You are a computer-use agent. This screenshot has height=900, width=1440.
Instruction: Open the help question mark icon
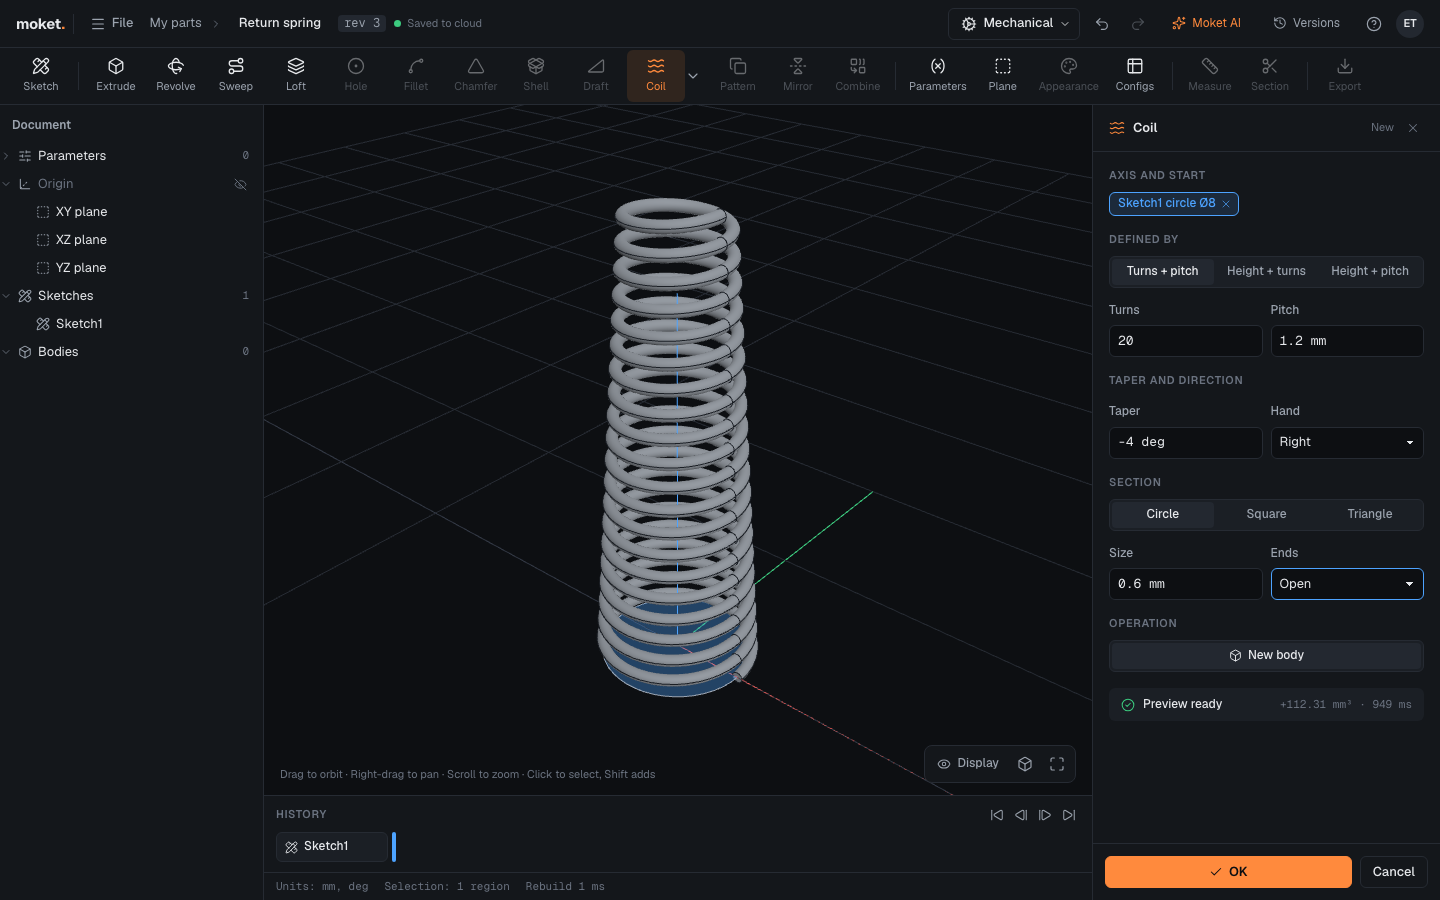(1374, 24)
